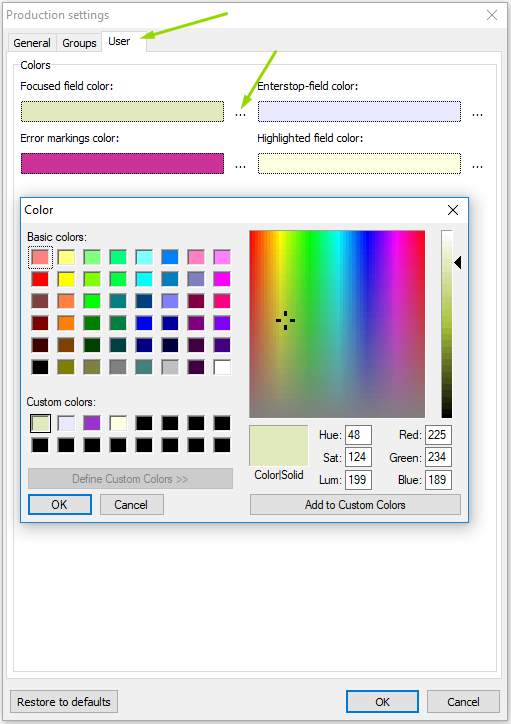
Task: Open the Error markings color ellipsis button
Action: tap(240, 165)
